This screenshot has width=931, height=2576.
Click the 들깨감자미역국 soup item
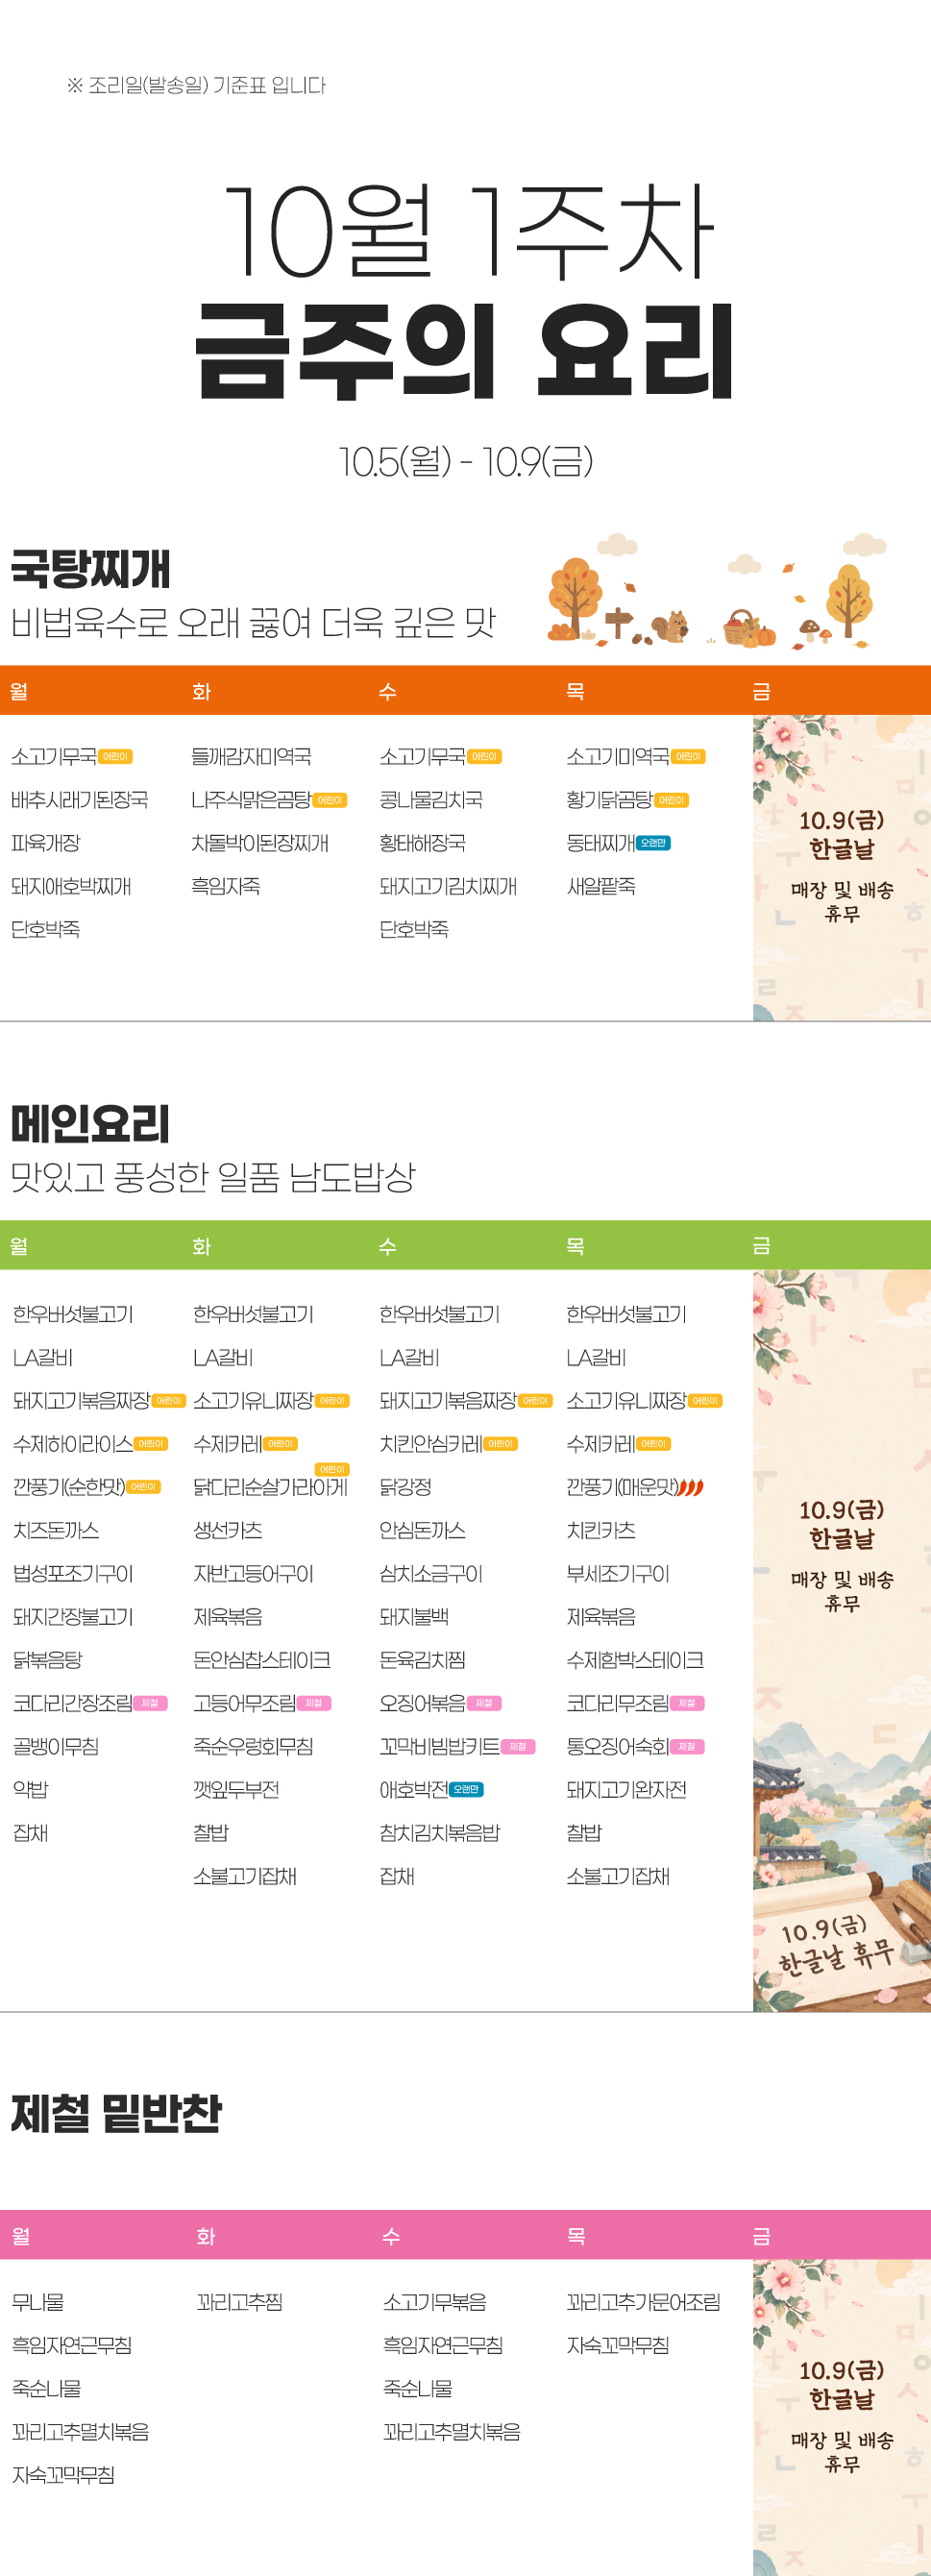251,757
